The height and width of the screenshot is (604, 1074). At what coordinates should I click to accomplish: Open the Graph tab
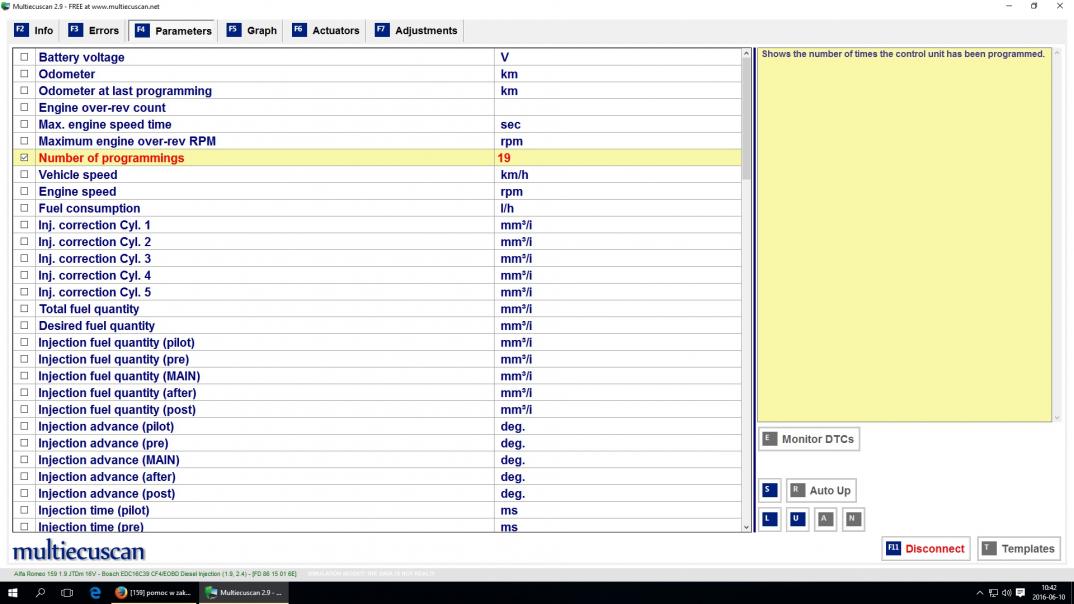point(252,31)
